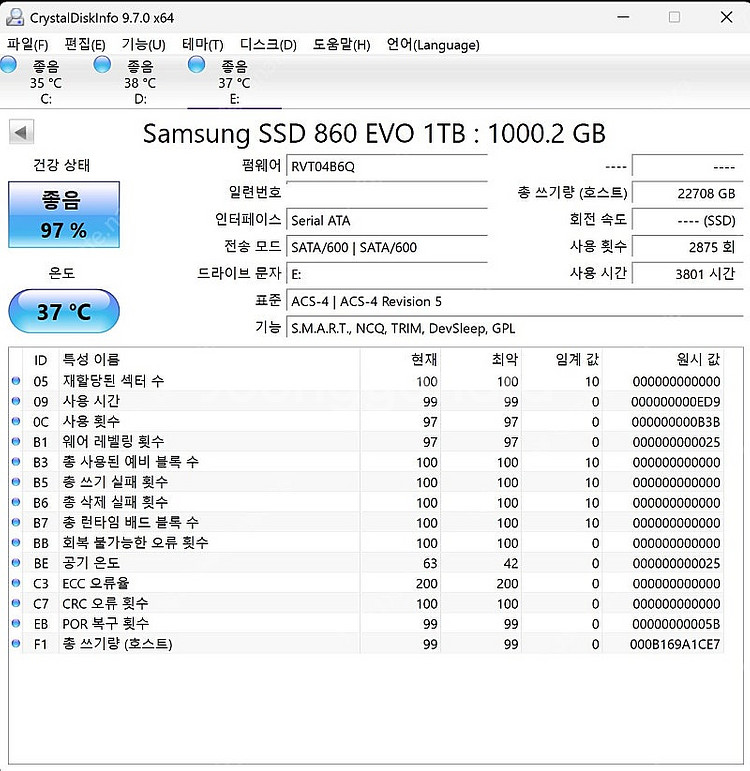Select the POR 복구 횟수 attribute row

pyautogui.click(x=366, y=623)
